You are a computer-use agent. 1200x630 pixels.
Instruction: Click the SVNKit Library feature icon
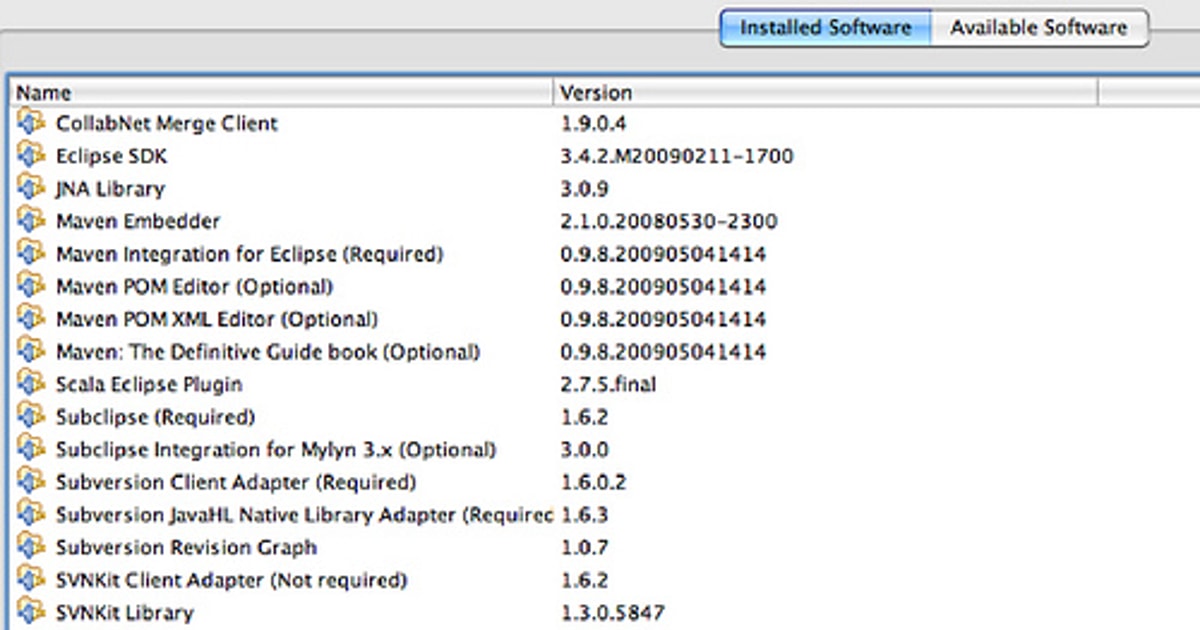click(30, 612)
